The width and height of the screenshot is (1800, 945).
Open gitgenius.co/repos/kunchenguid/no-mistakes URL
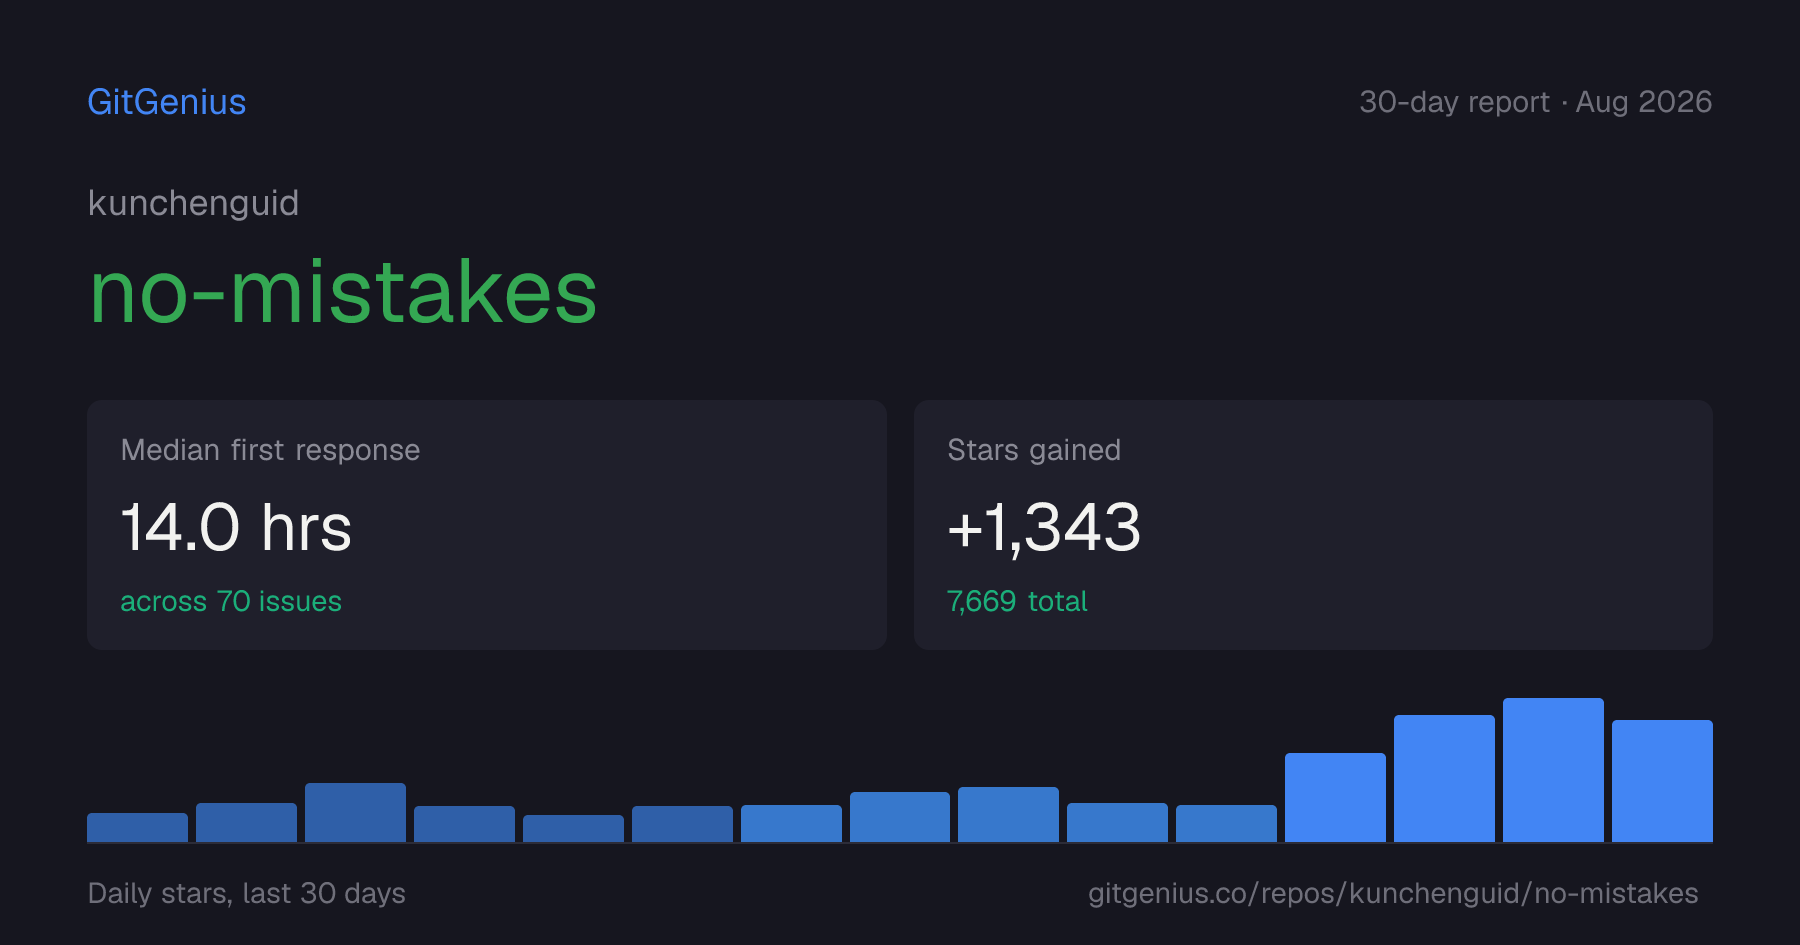coord(1393,893)
